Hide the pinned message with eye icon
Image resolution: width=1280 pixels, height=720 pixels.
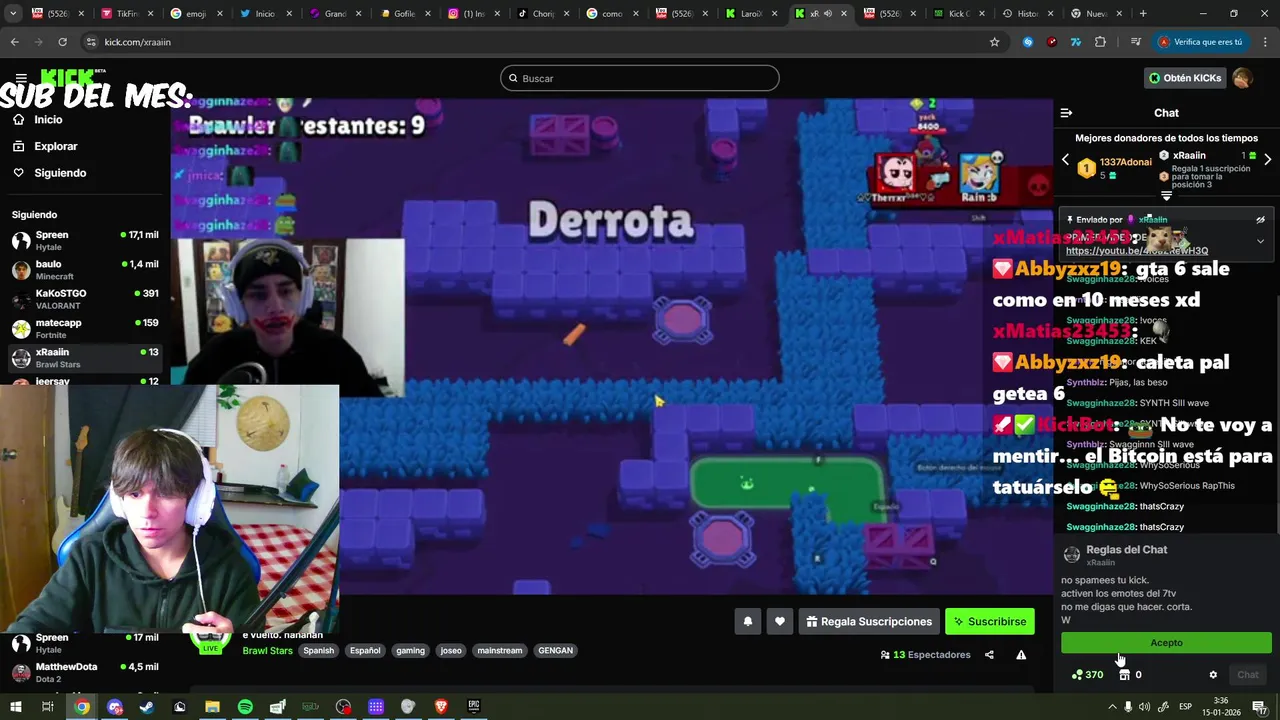(x=1260, y=220)
